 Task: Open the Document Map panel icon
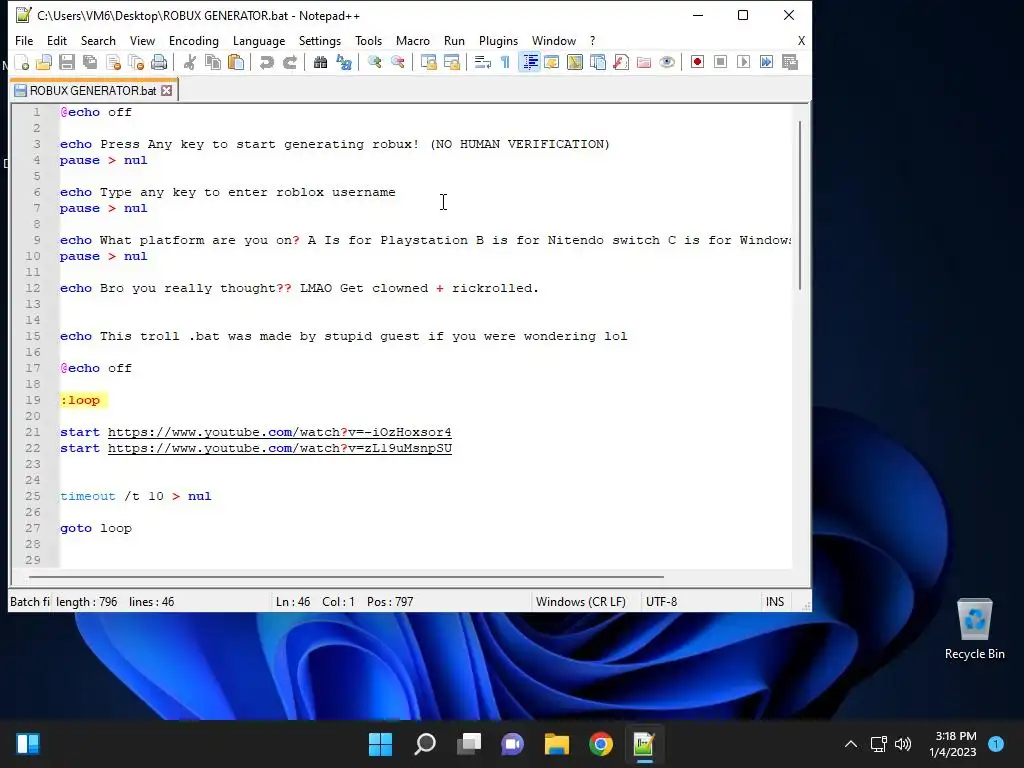point(575,63)
